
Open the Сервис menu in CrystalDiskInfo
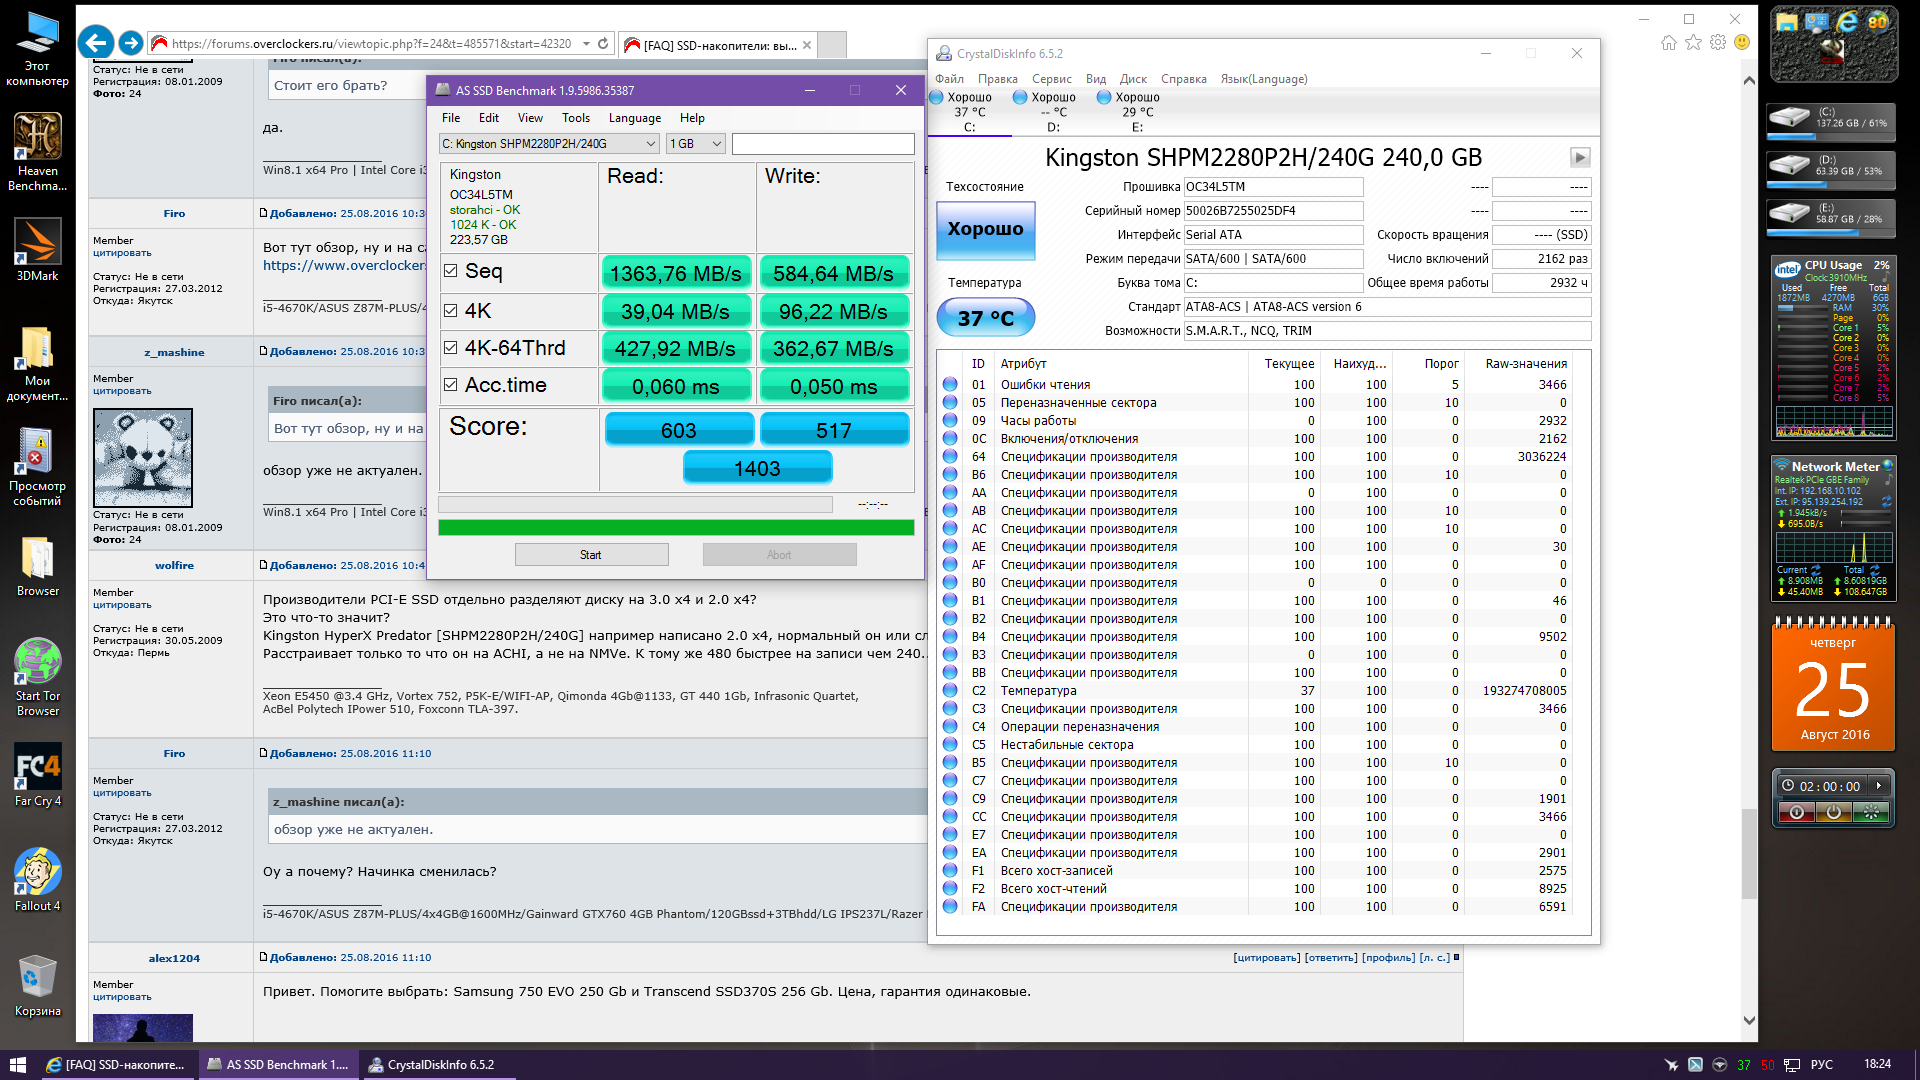click(1051, 79)
